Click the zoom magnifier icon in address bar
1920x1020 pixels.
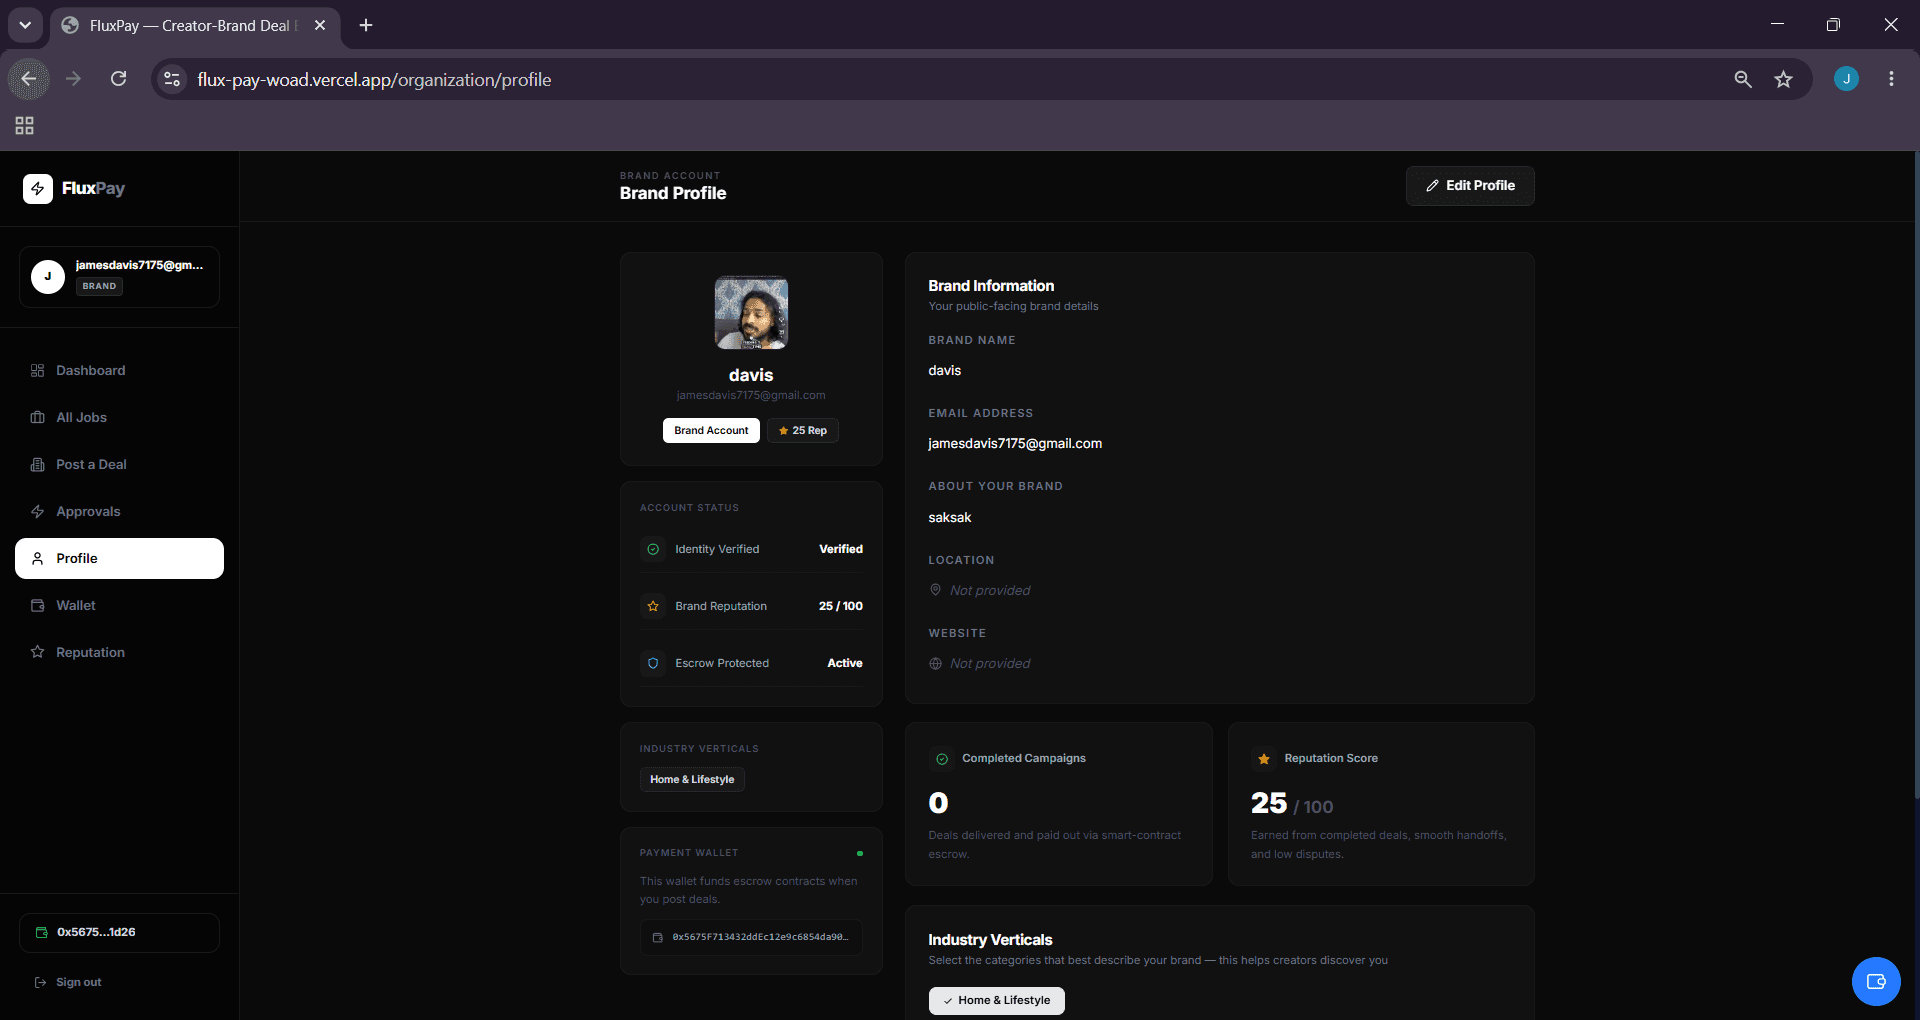pyautogui.click(x=1742, y=79)
